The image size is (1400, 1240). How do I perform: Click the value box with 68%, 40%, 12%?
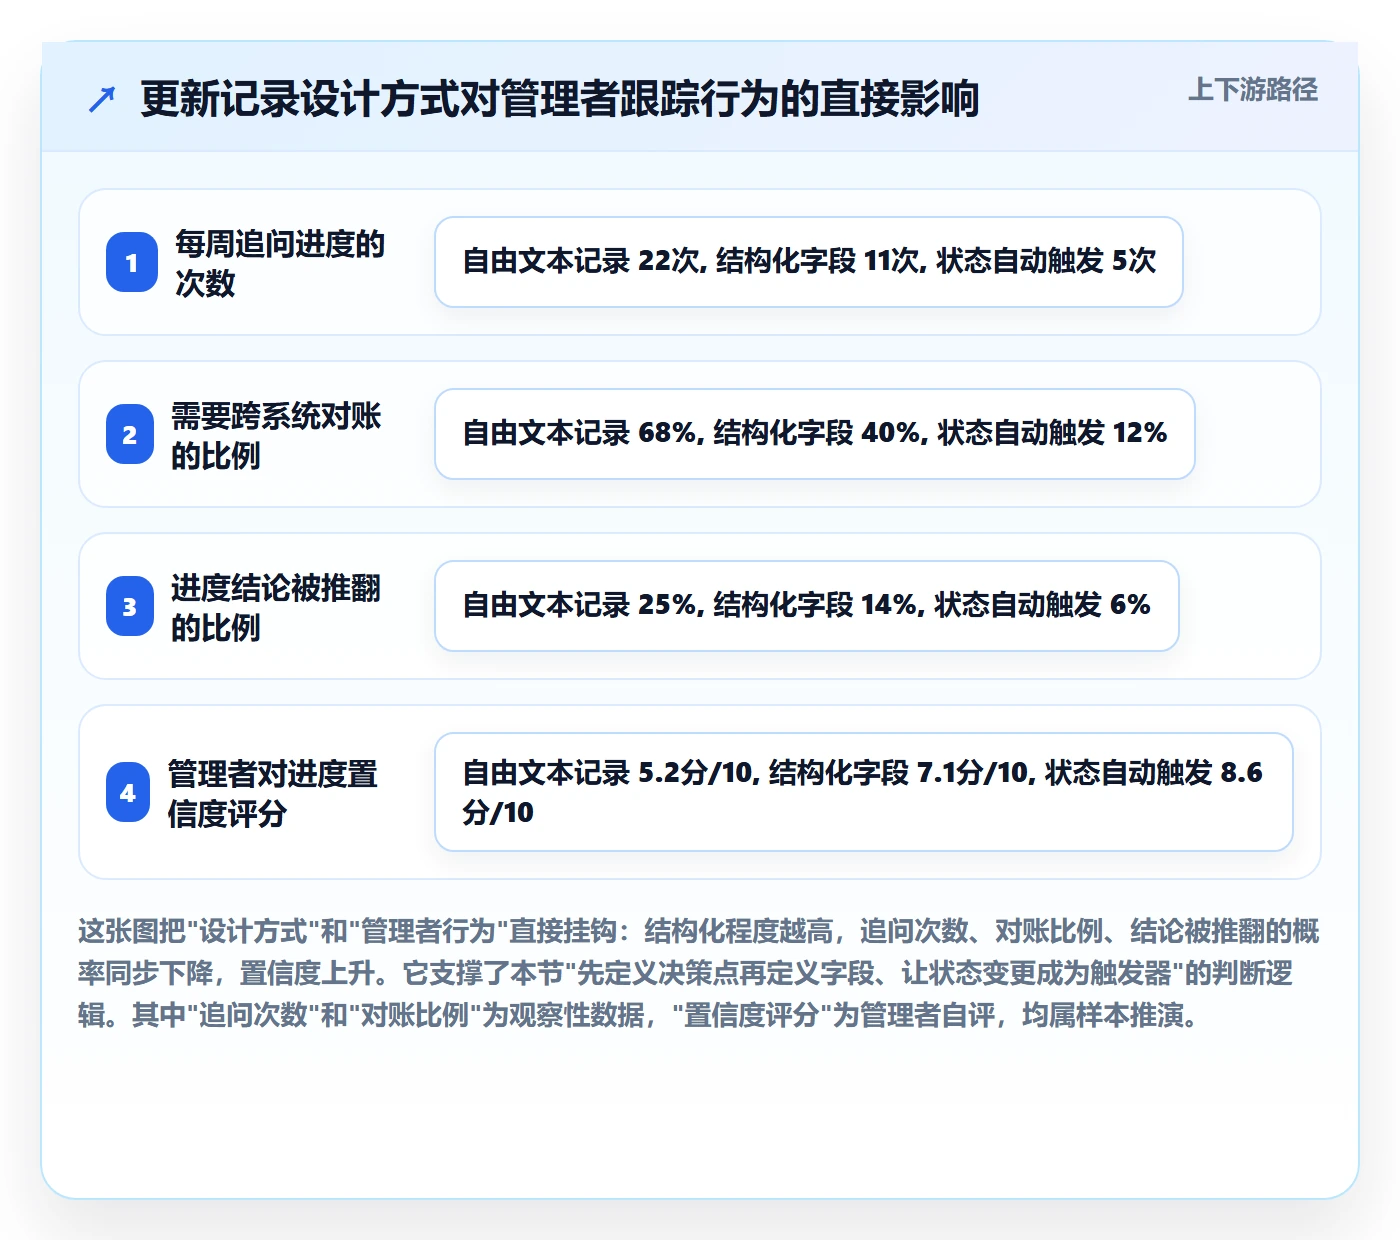815,434
